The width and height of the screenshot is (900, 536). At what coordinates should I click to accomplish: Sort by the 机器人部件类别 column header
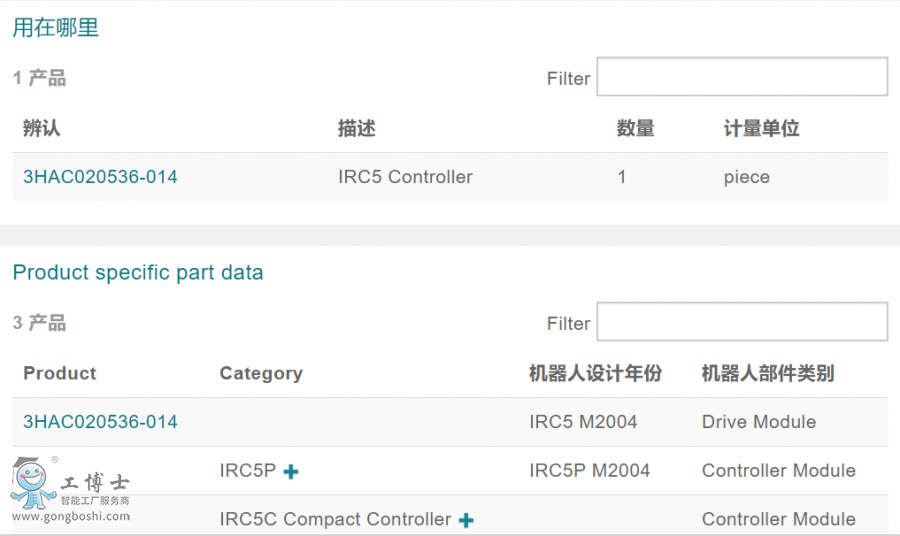768,373
